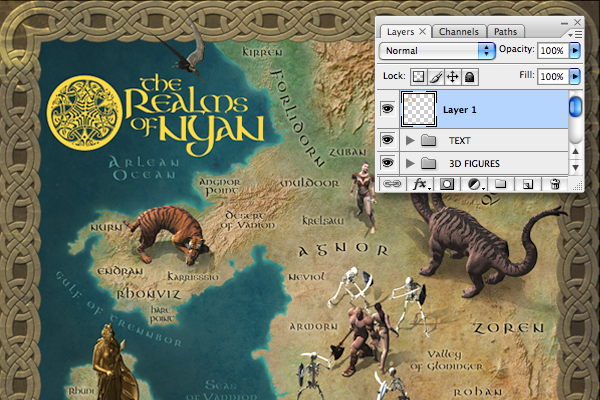The width and height of the screenshot is (600, 400).
Task: Select the Layers tab
Action: click(x=400, y=32)
